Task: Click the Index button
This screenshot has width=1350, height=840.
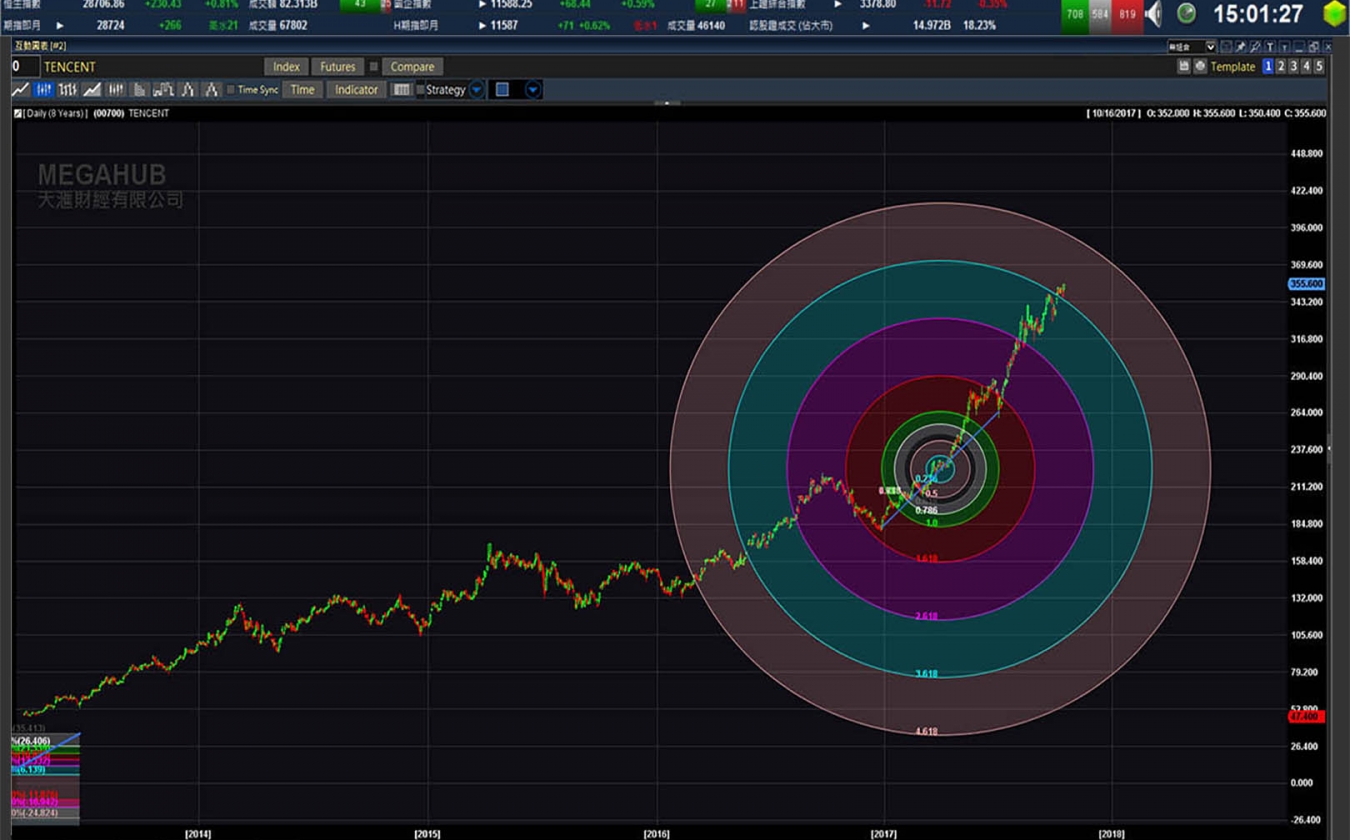Action: point(286,67)
